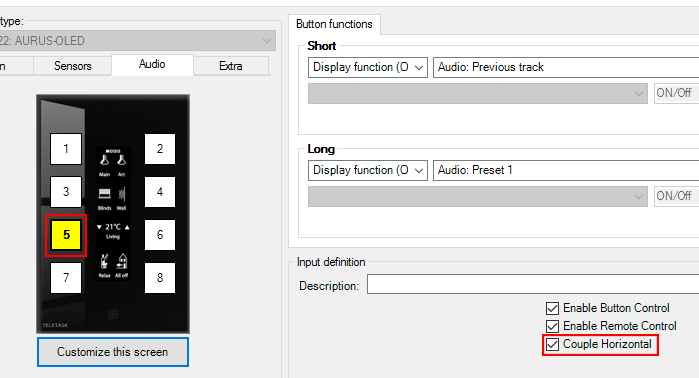
Task: Click the temperature up arrow on display
Action: pos(127,227)
